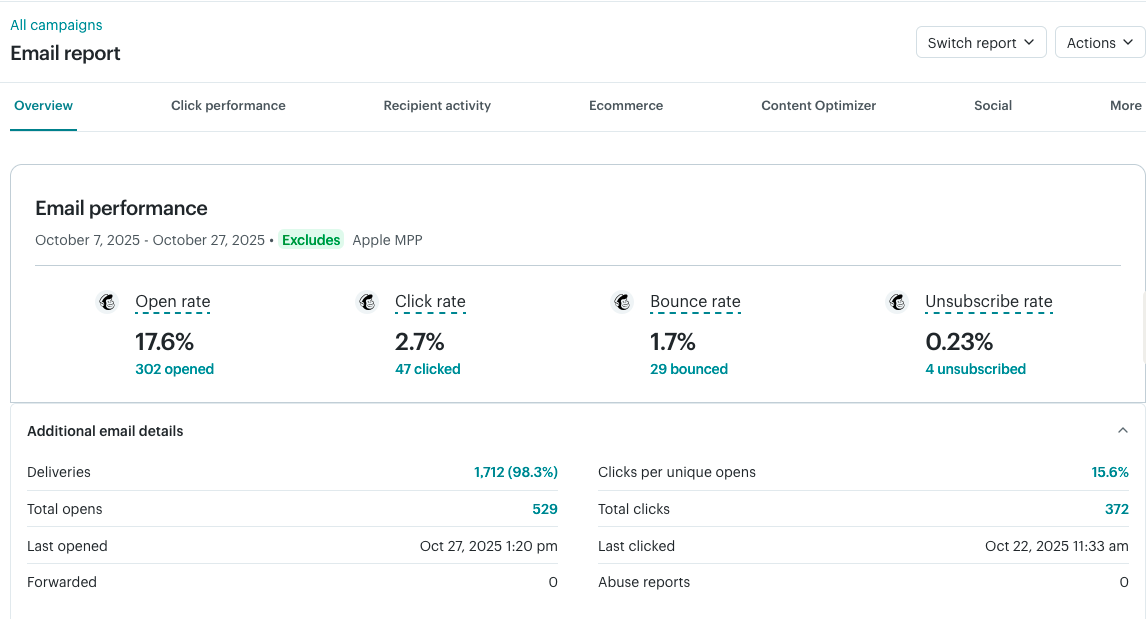View the 47 clicked contacts
The height and width of the screenshot is (619, 1146).
coord(427,369)
